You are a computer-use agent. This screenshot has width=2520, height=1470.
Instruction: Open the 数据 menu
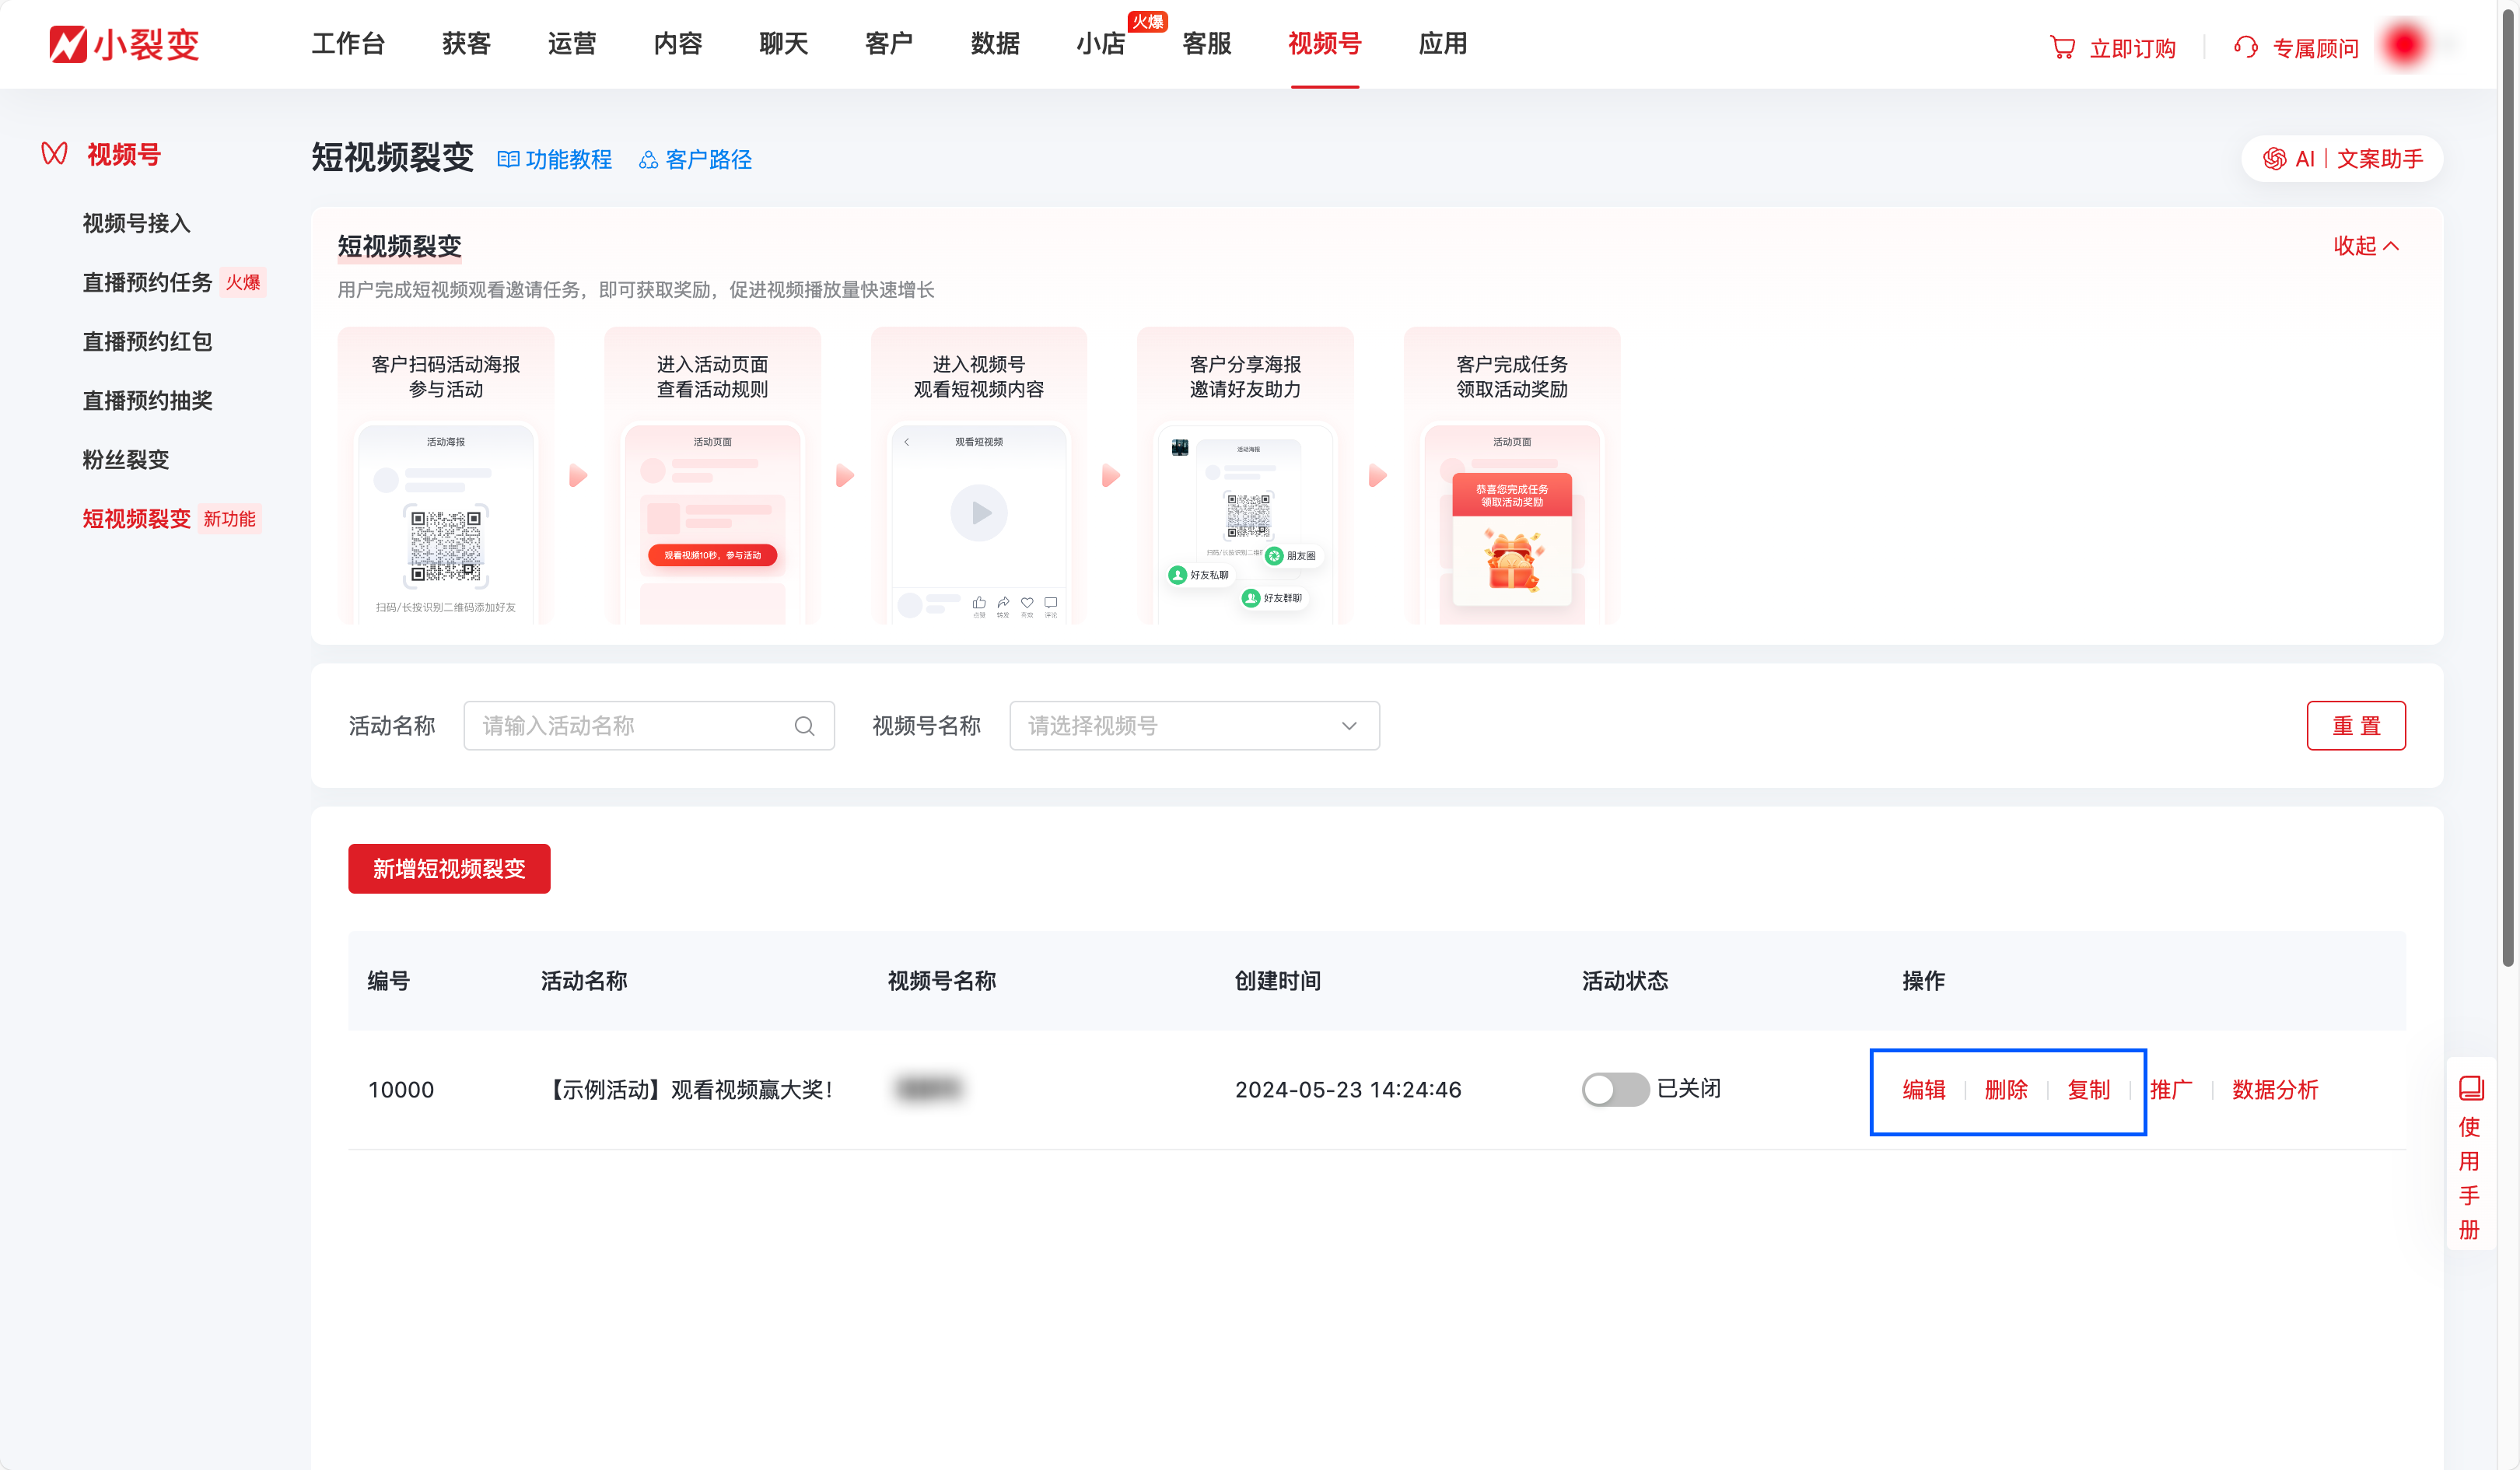pyautogui.click(x=995, y=44)
